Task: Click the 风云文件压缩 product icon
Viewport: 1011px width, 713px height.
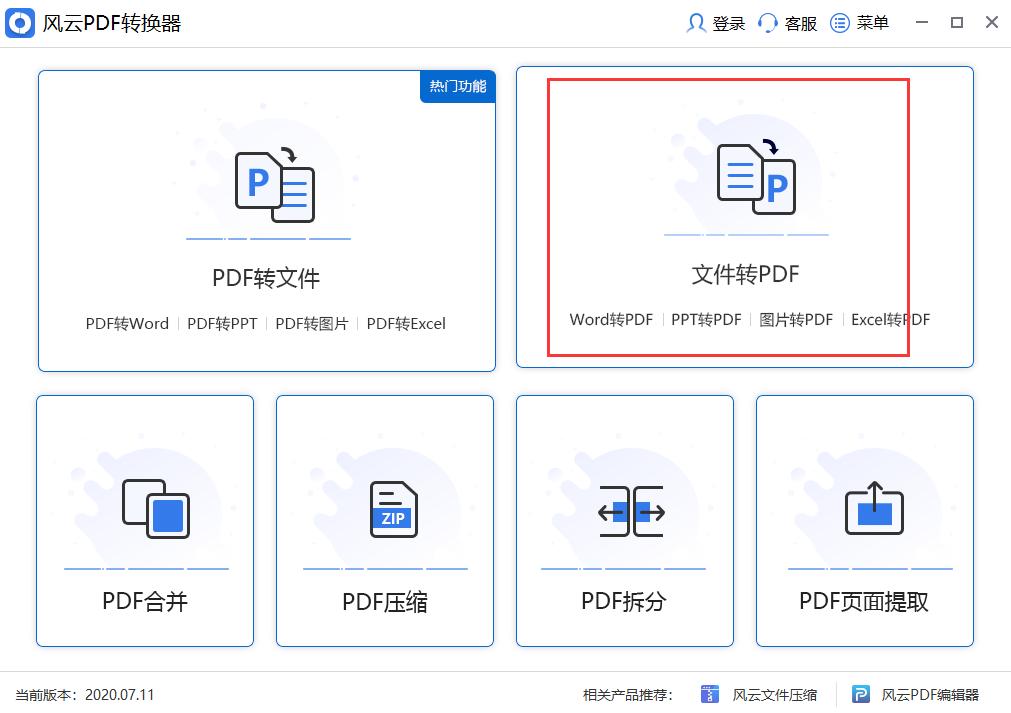Action: pos(710,693)
